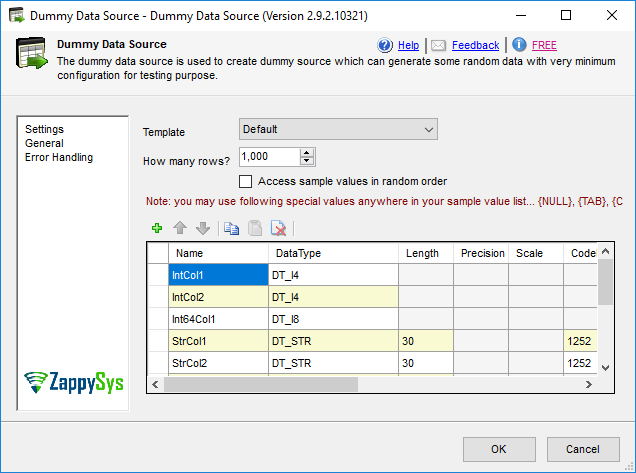Open the FREE link
This screenshot has height=473, width=636.
pyautogui.click(x=544, y=45)
